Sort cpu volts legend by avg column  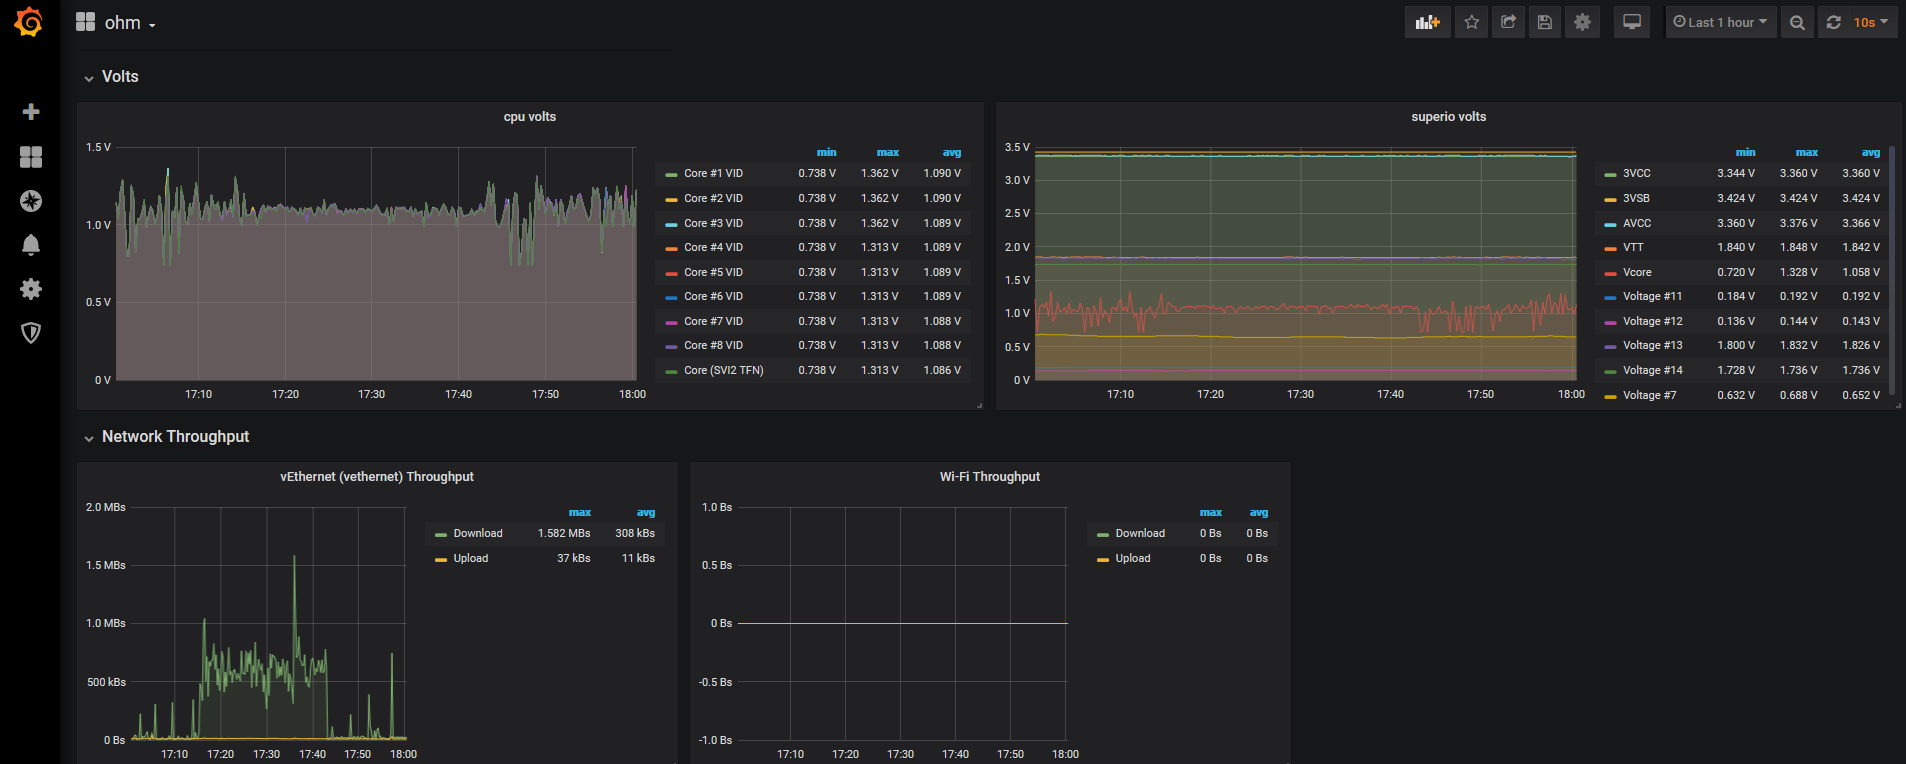pos(951,153)
